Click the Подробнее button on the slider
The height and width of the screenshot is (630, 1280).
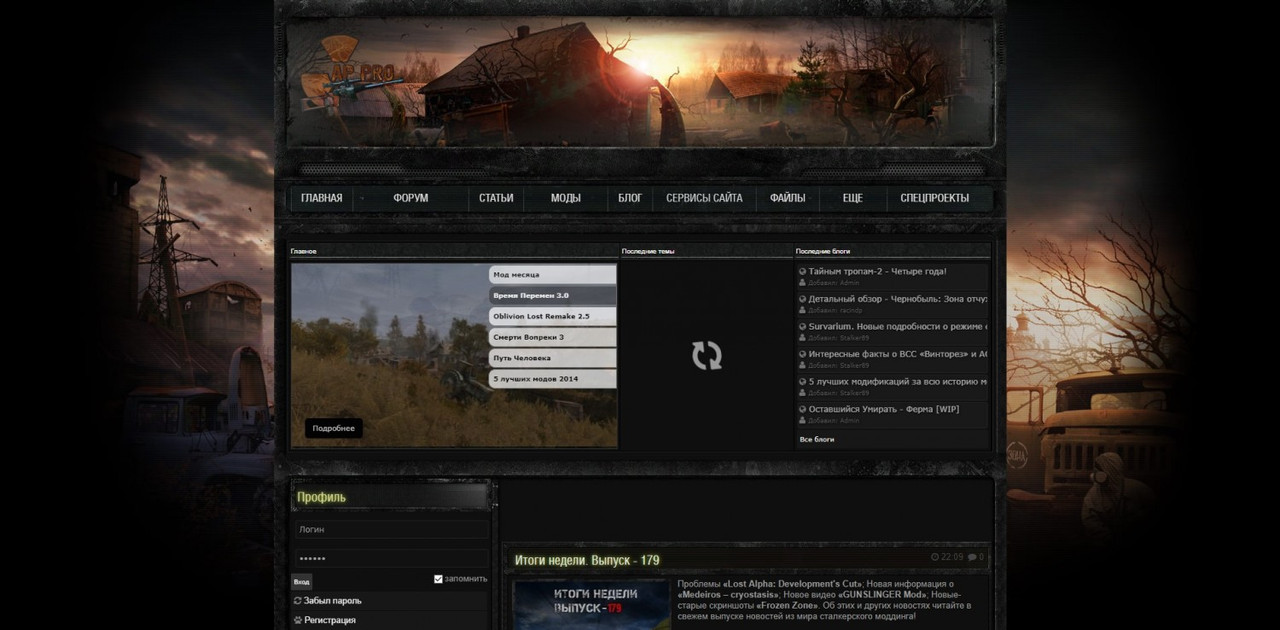pos(333,428)
